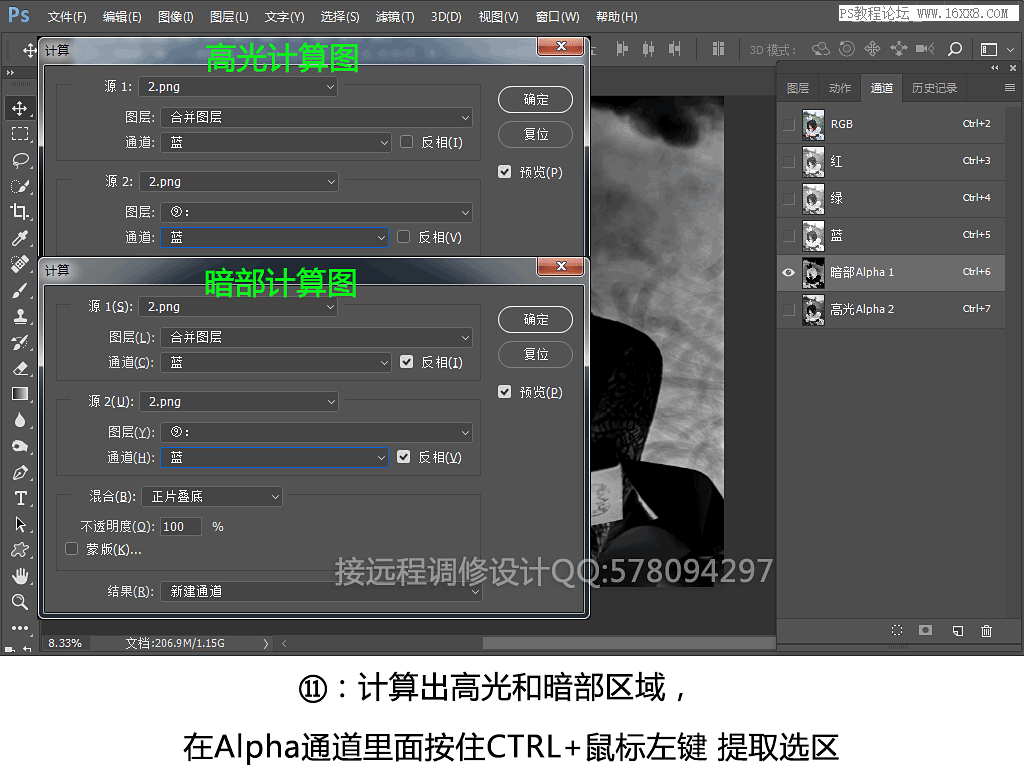Open 通道(H) 蓝 dropdown in 暗部 dialog
The height and width of the screenshot is (779, 1024).
click(x=274, y=458)
